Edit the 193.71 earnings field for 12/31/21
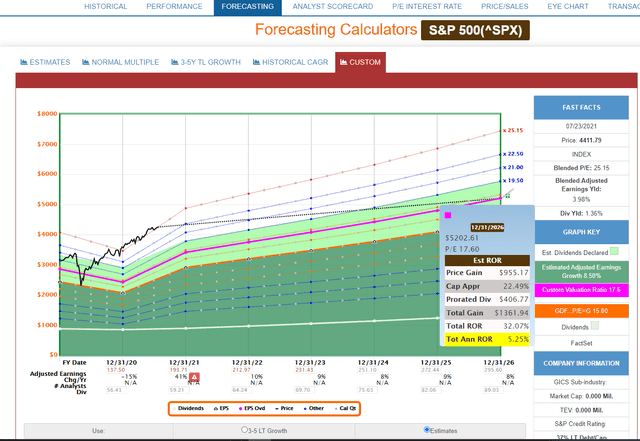The width and height of the screenshot is (640, 441). (x=179, y=370)
